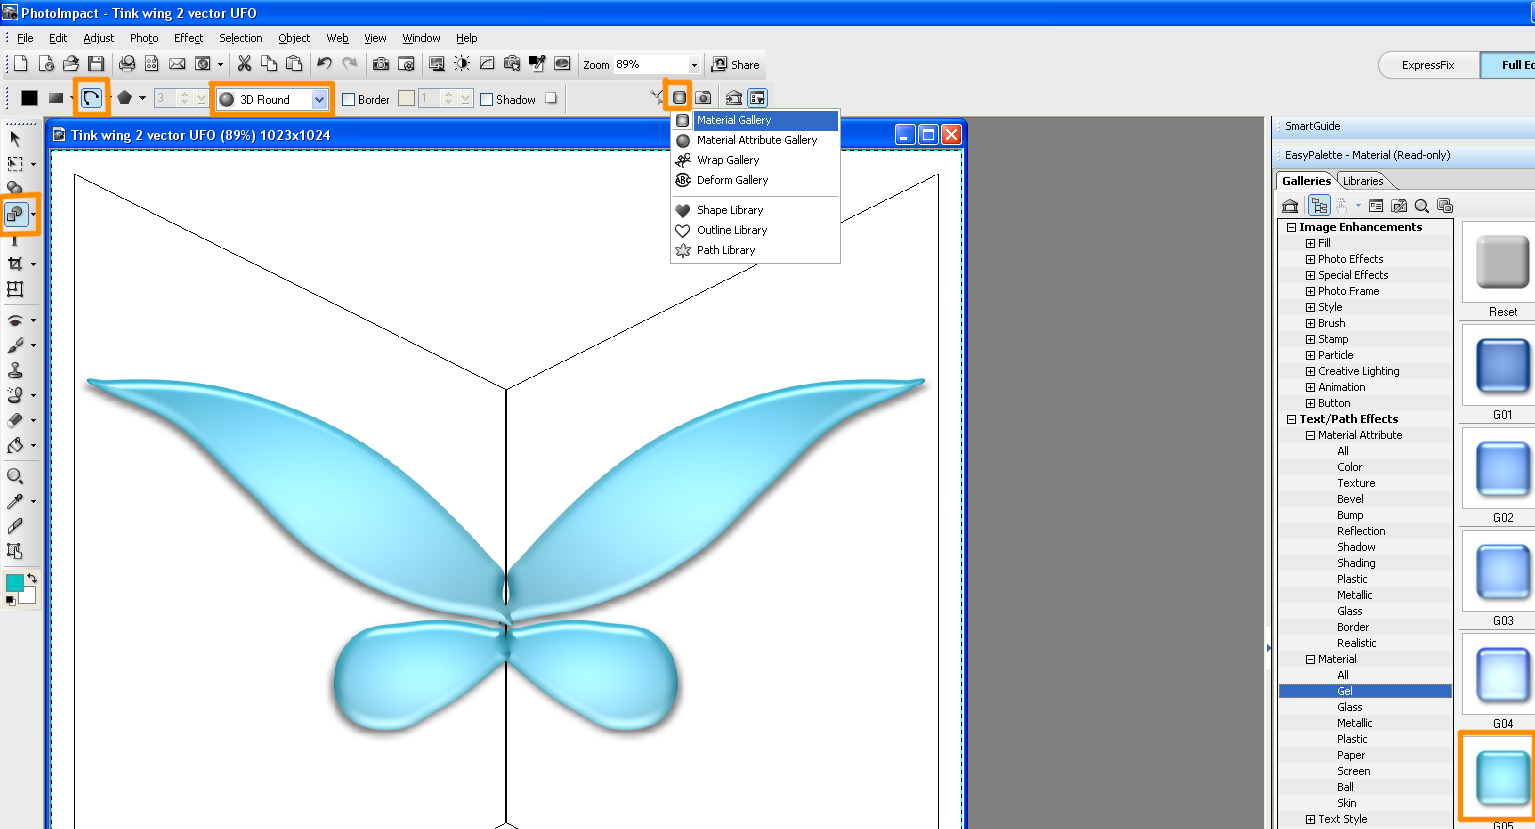Select the G01 gel material thumbnail
1535x829 pixels.
(1502, 366)
